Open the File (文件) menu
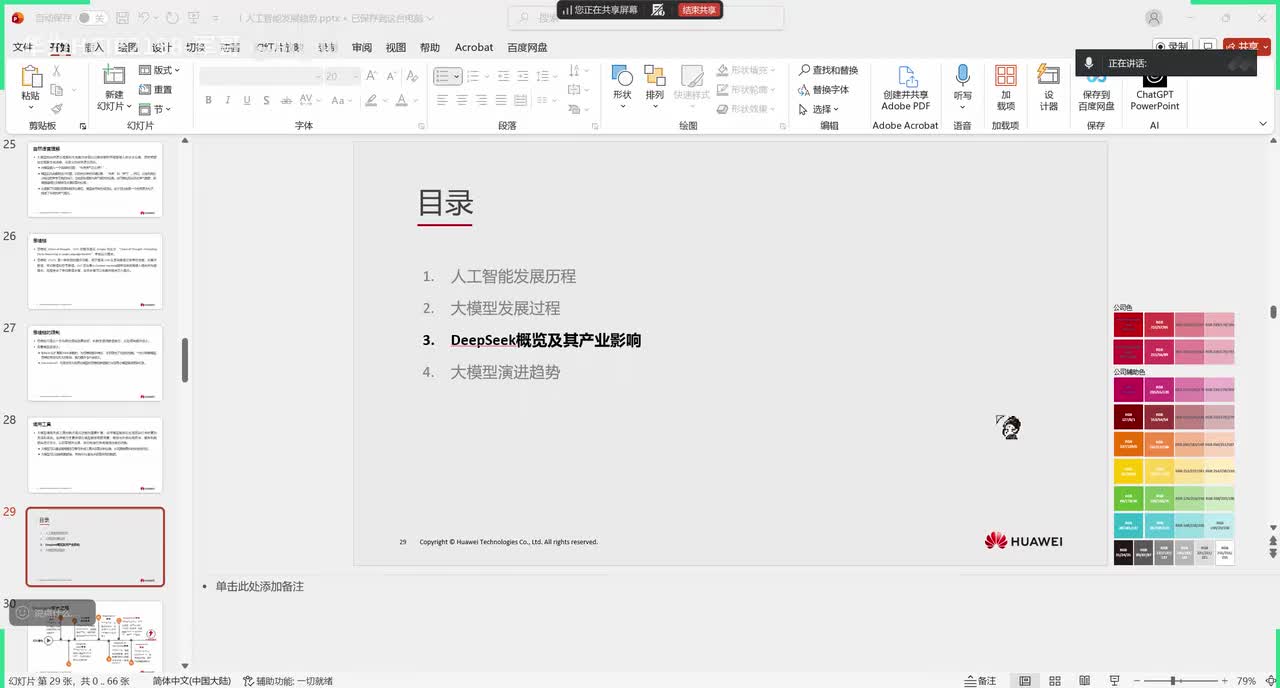Screen dimensions: 1280x688 (x=23, y=47)
